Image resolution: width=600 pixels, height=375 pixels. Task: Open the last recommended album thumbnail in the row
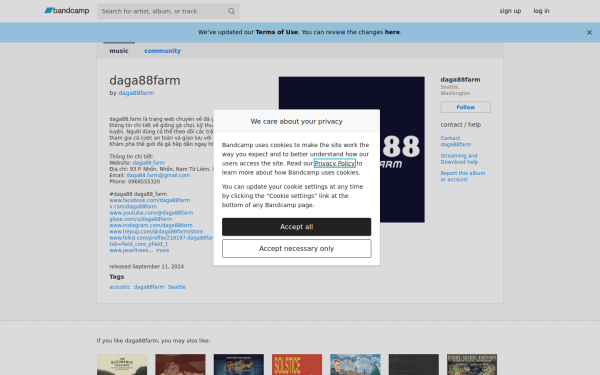pyautogui.click(x=472, y=364)
